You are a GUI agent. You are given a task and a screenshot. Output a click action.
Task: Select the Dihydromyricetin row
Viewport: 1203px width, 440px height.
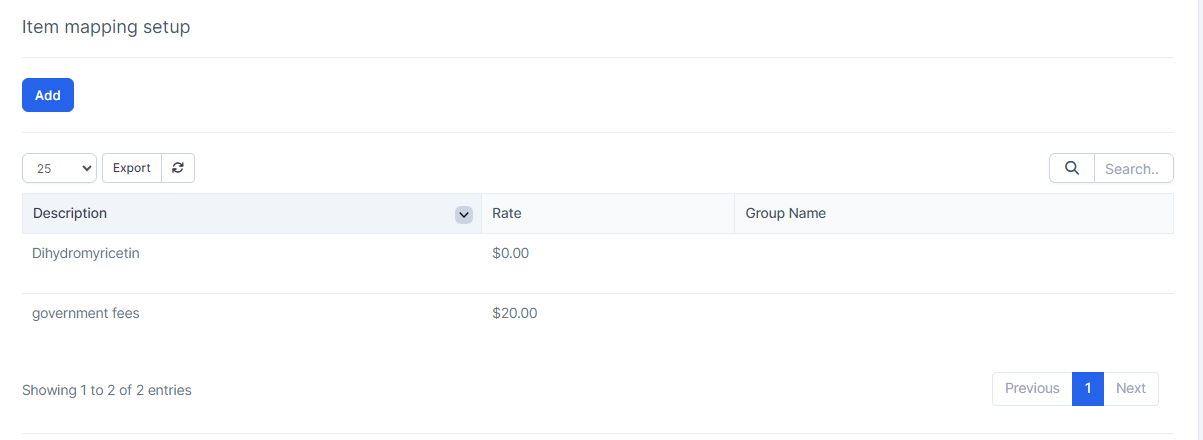(x=86, y=253)
